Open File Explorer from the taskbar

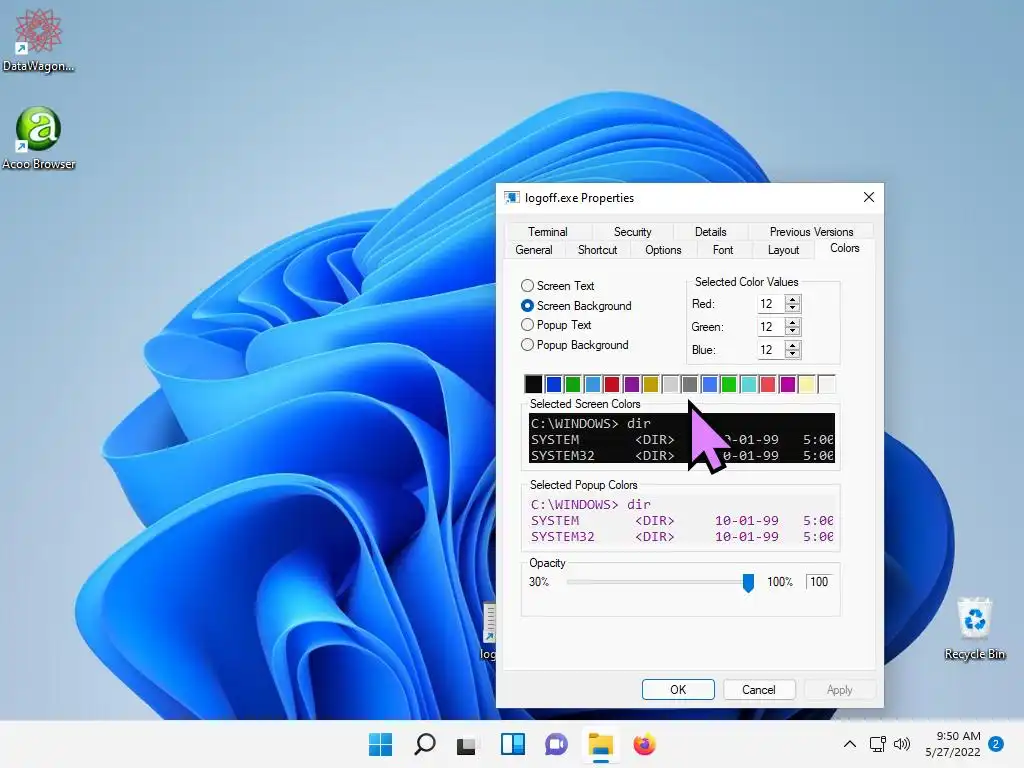point(600,744)
